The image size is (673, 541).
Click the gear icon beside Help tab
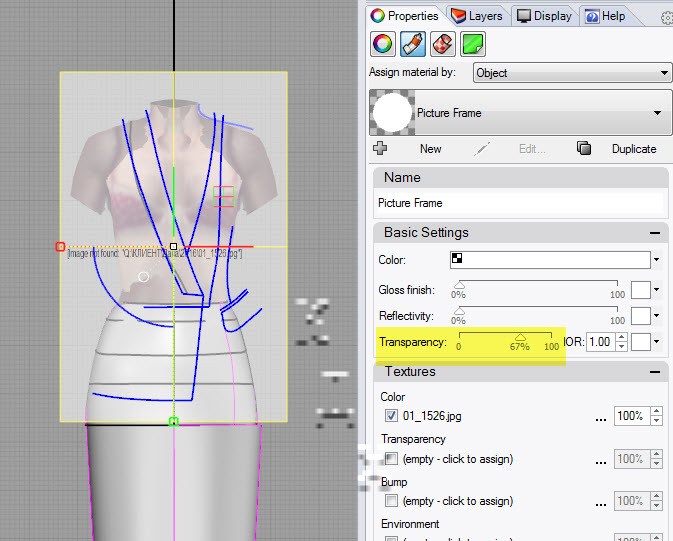click(667, 18)
